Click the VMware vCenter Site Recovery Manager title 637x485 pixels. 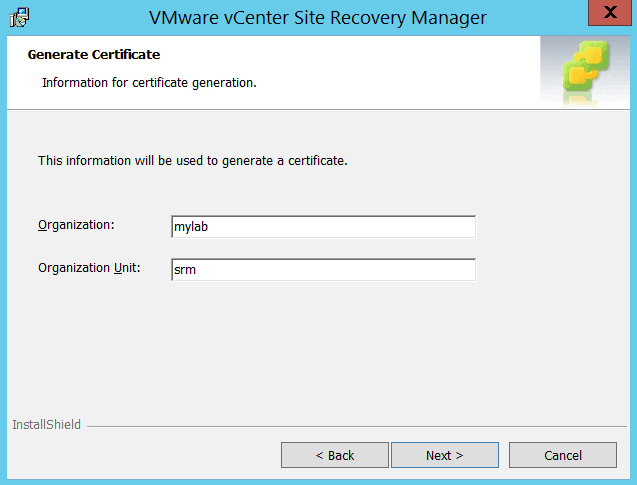(x=318, y=17)
